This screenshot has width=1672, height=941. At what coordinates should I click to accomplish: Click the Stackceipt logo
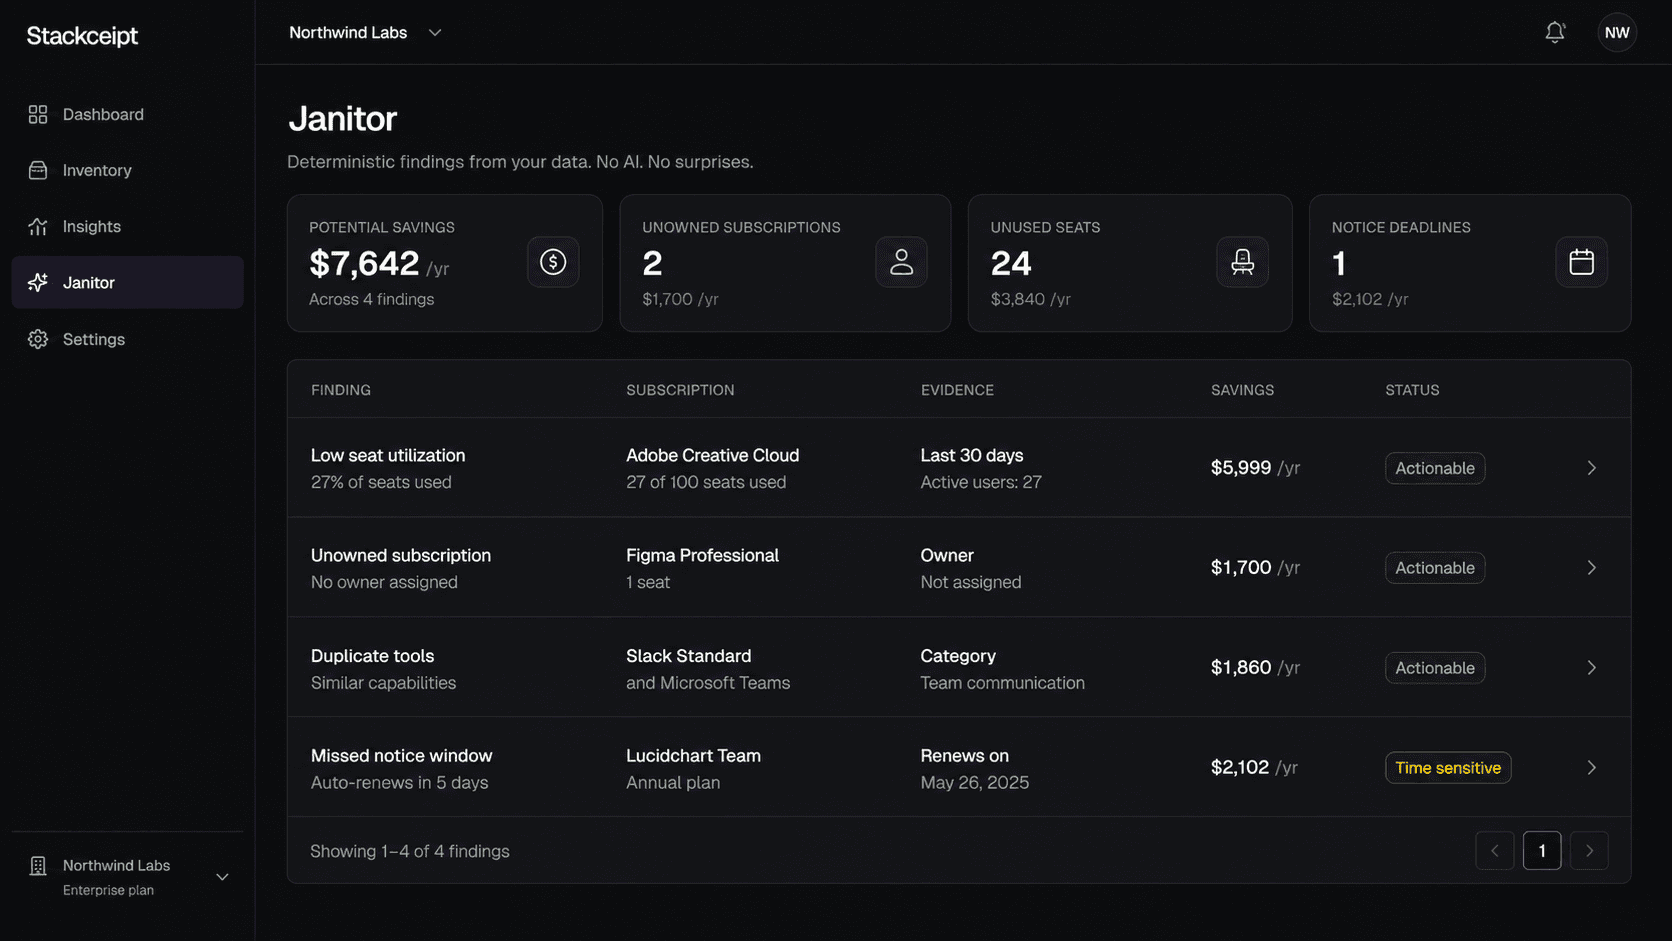82,36
